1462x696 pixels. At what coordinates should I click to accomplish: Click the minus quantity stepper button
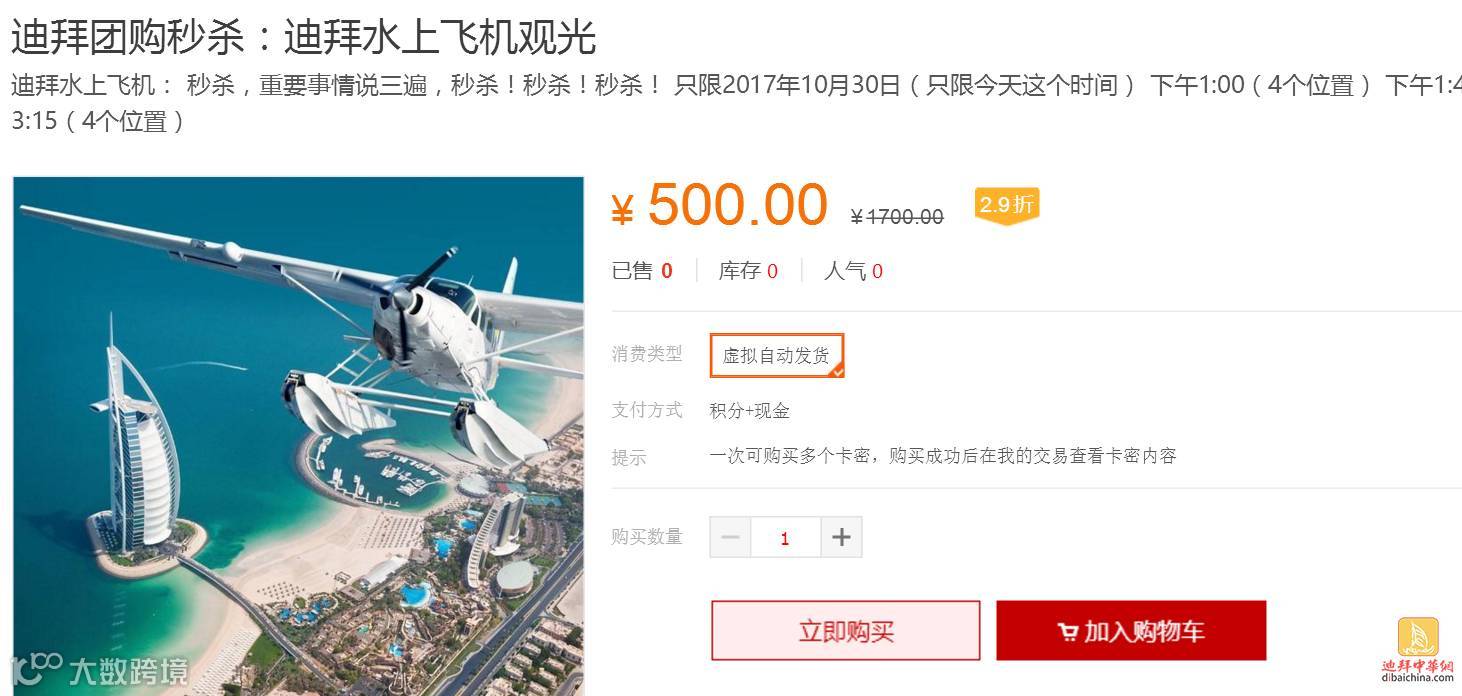[730, 537]
